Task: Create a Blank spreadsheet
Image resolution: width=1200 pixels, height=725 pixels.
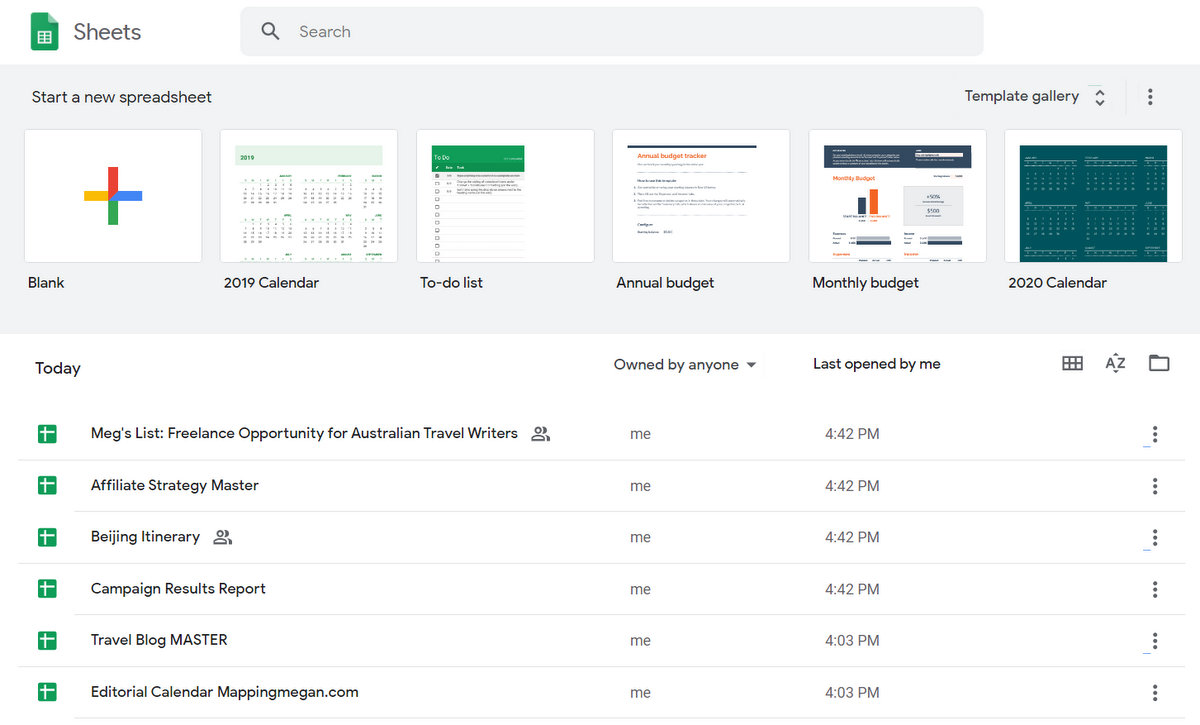Action: tap(113, 196)
